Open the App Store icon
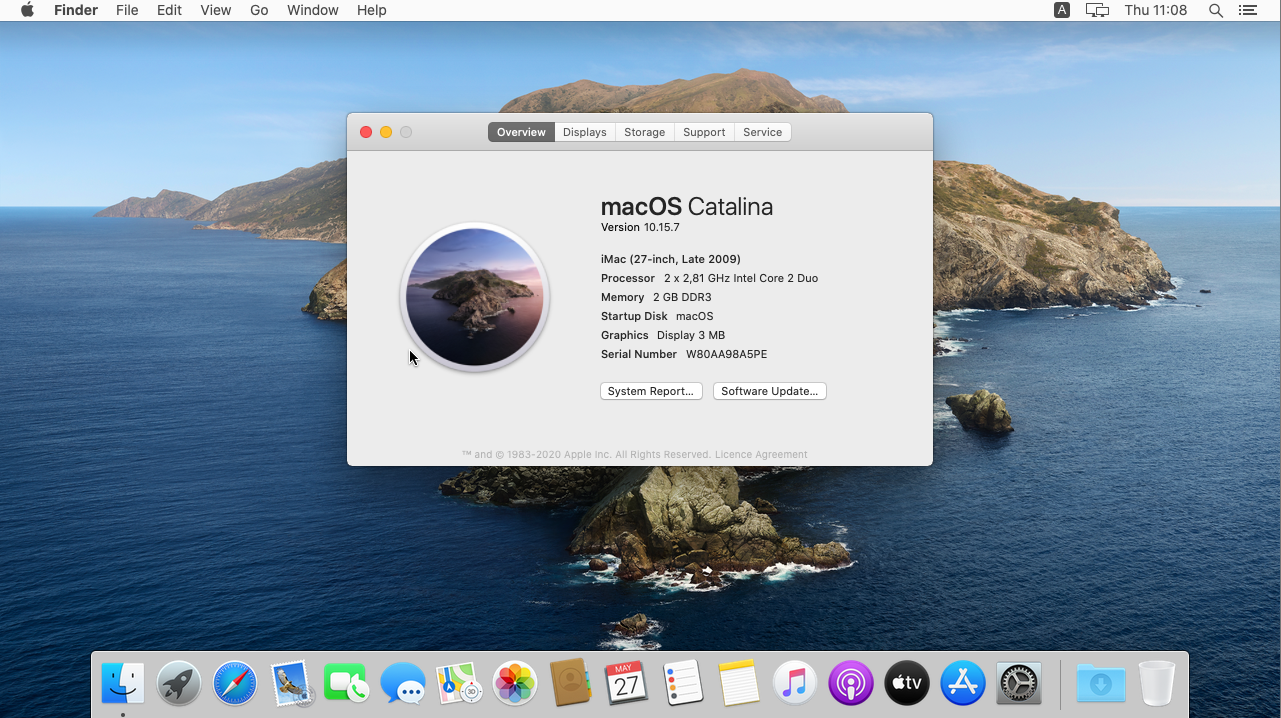 [x=963, y=684]
